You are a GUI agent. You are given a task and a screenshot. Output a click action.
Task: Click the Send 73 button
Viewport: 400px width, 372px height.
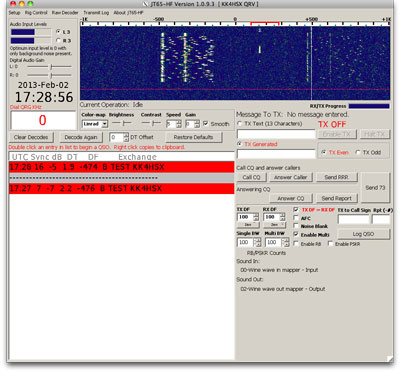pyautogui.click(x=375, y=188)
